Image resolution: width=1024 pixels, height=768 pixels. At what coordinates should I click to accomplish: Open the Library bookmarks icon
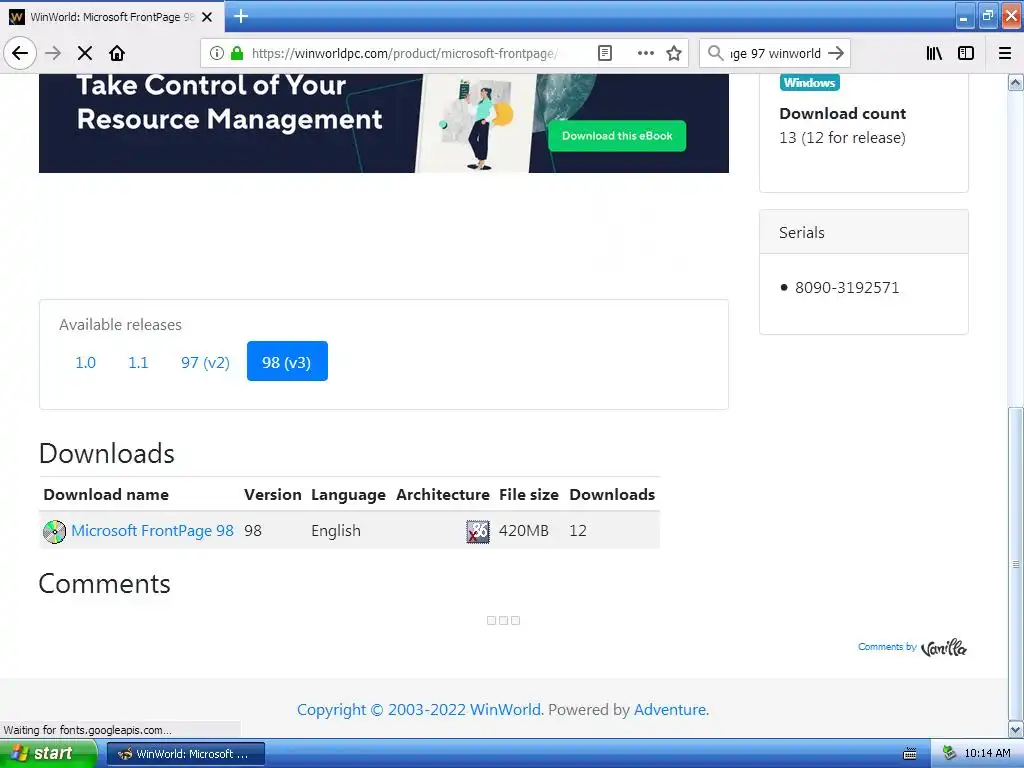pyautogui.click(x=934, y=53)
